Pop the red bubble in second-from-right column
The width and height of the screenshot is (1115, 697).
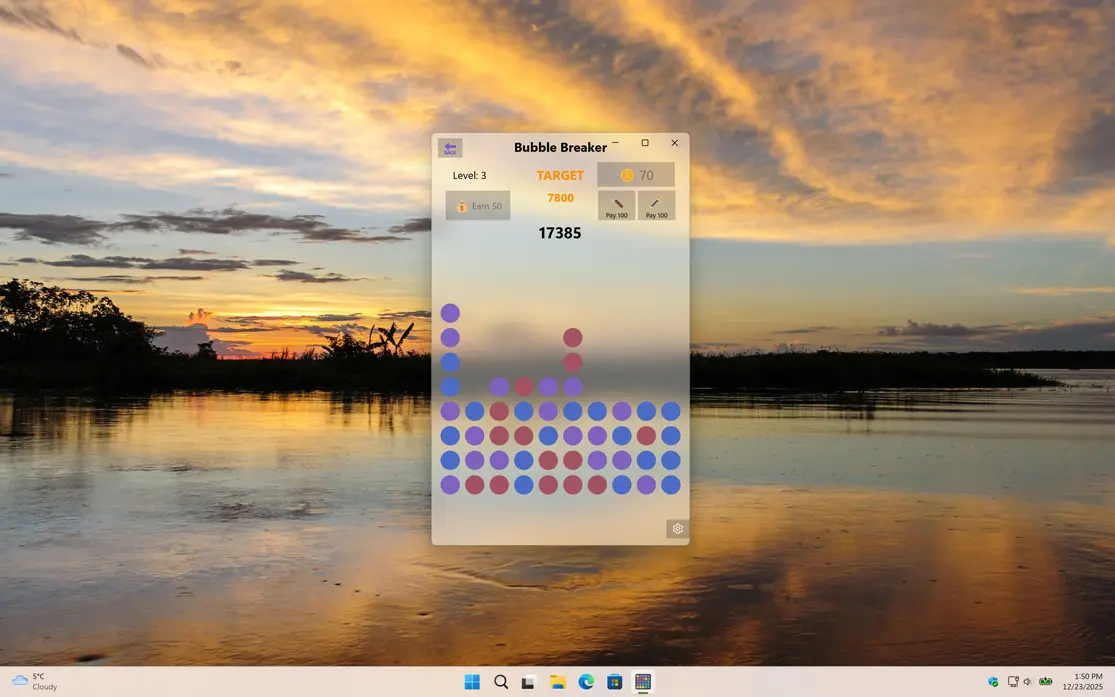[x=646, y=436]
